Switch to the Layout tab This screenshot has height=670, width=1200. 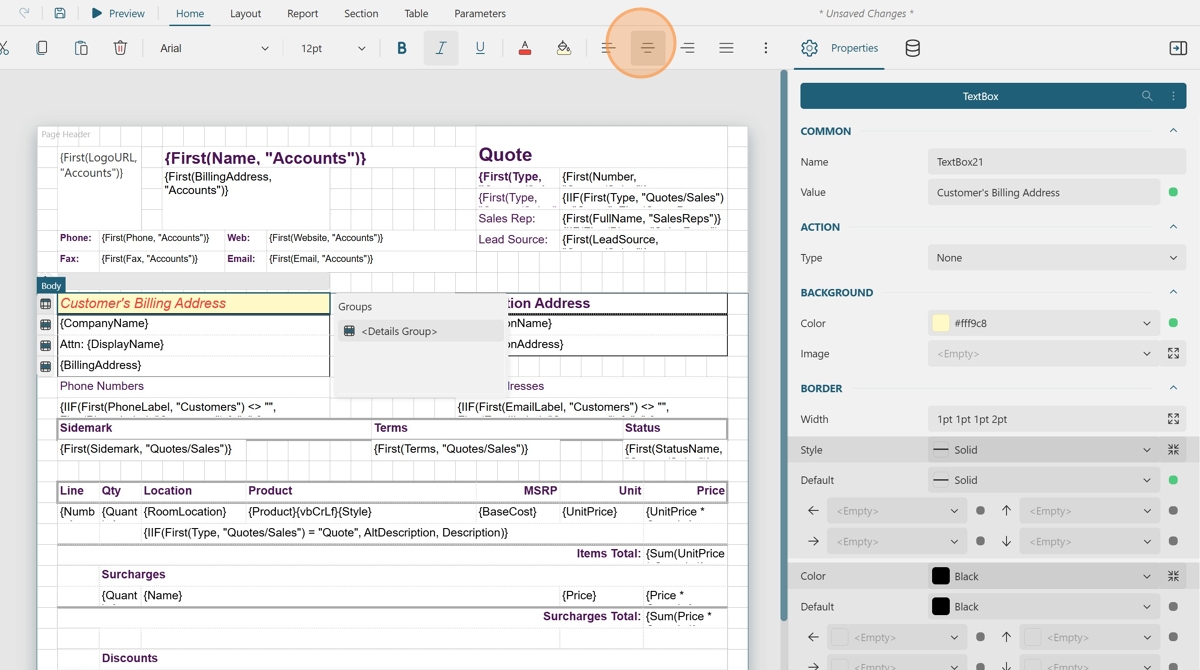[x=245, y=13]
